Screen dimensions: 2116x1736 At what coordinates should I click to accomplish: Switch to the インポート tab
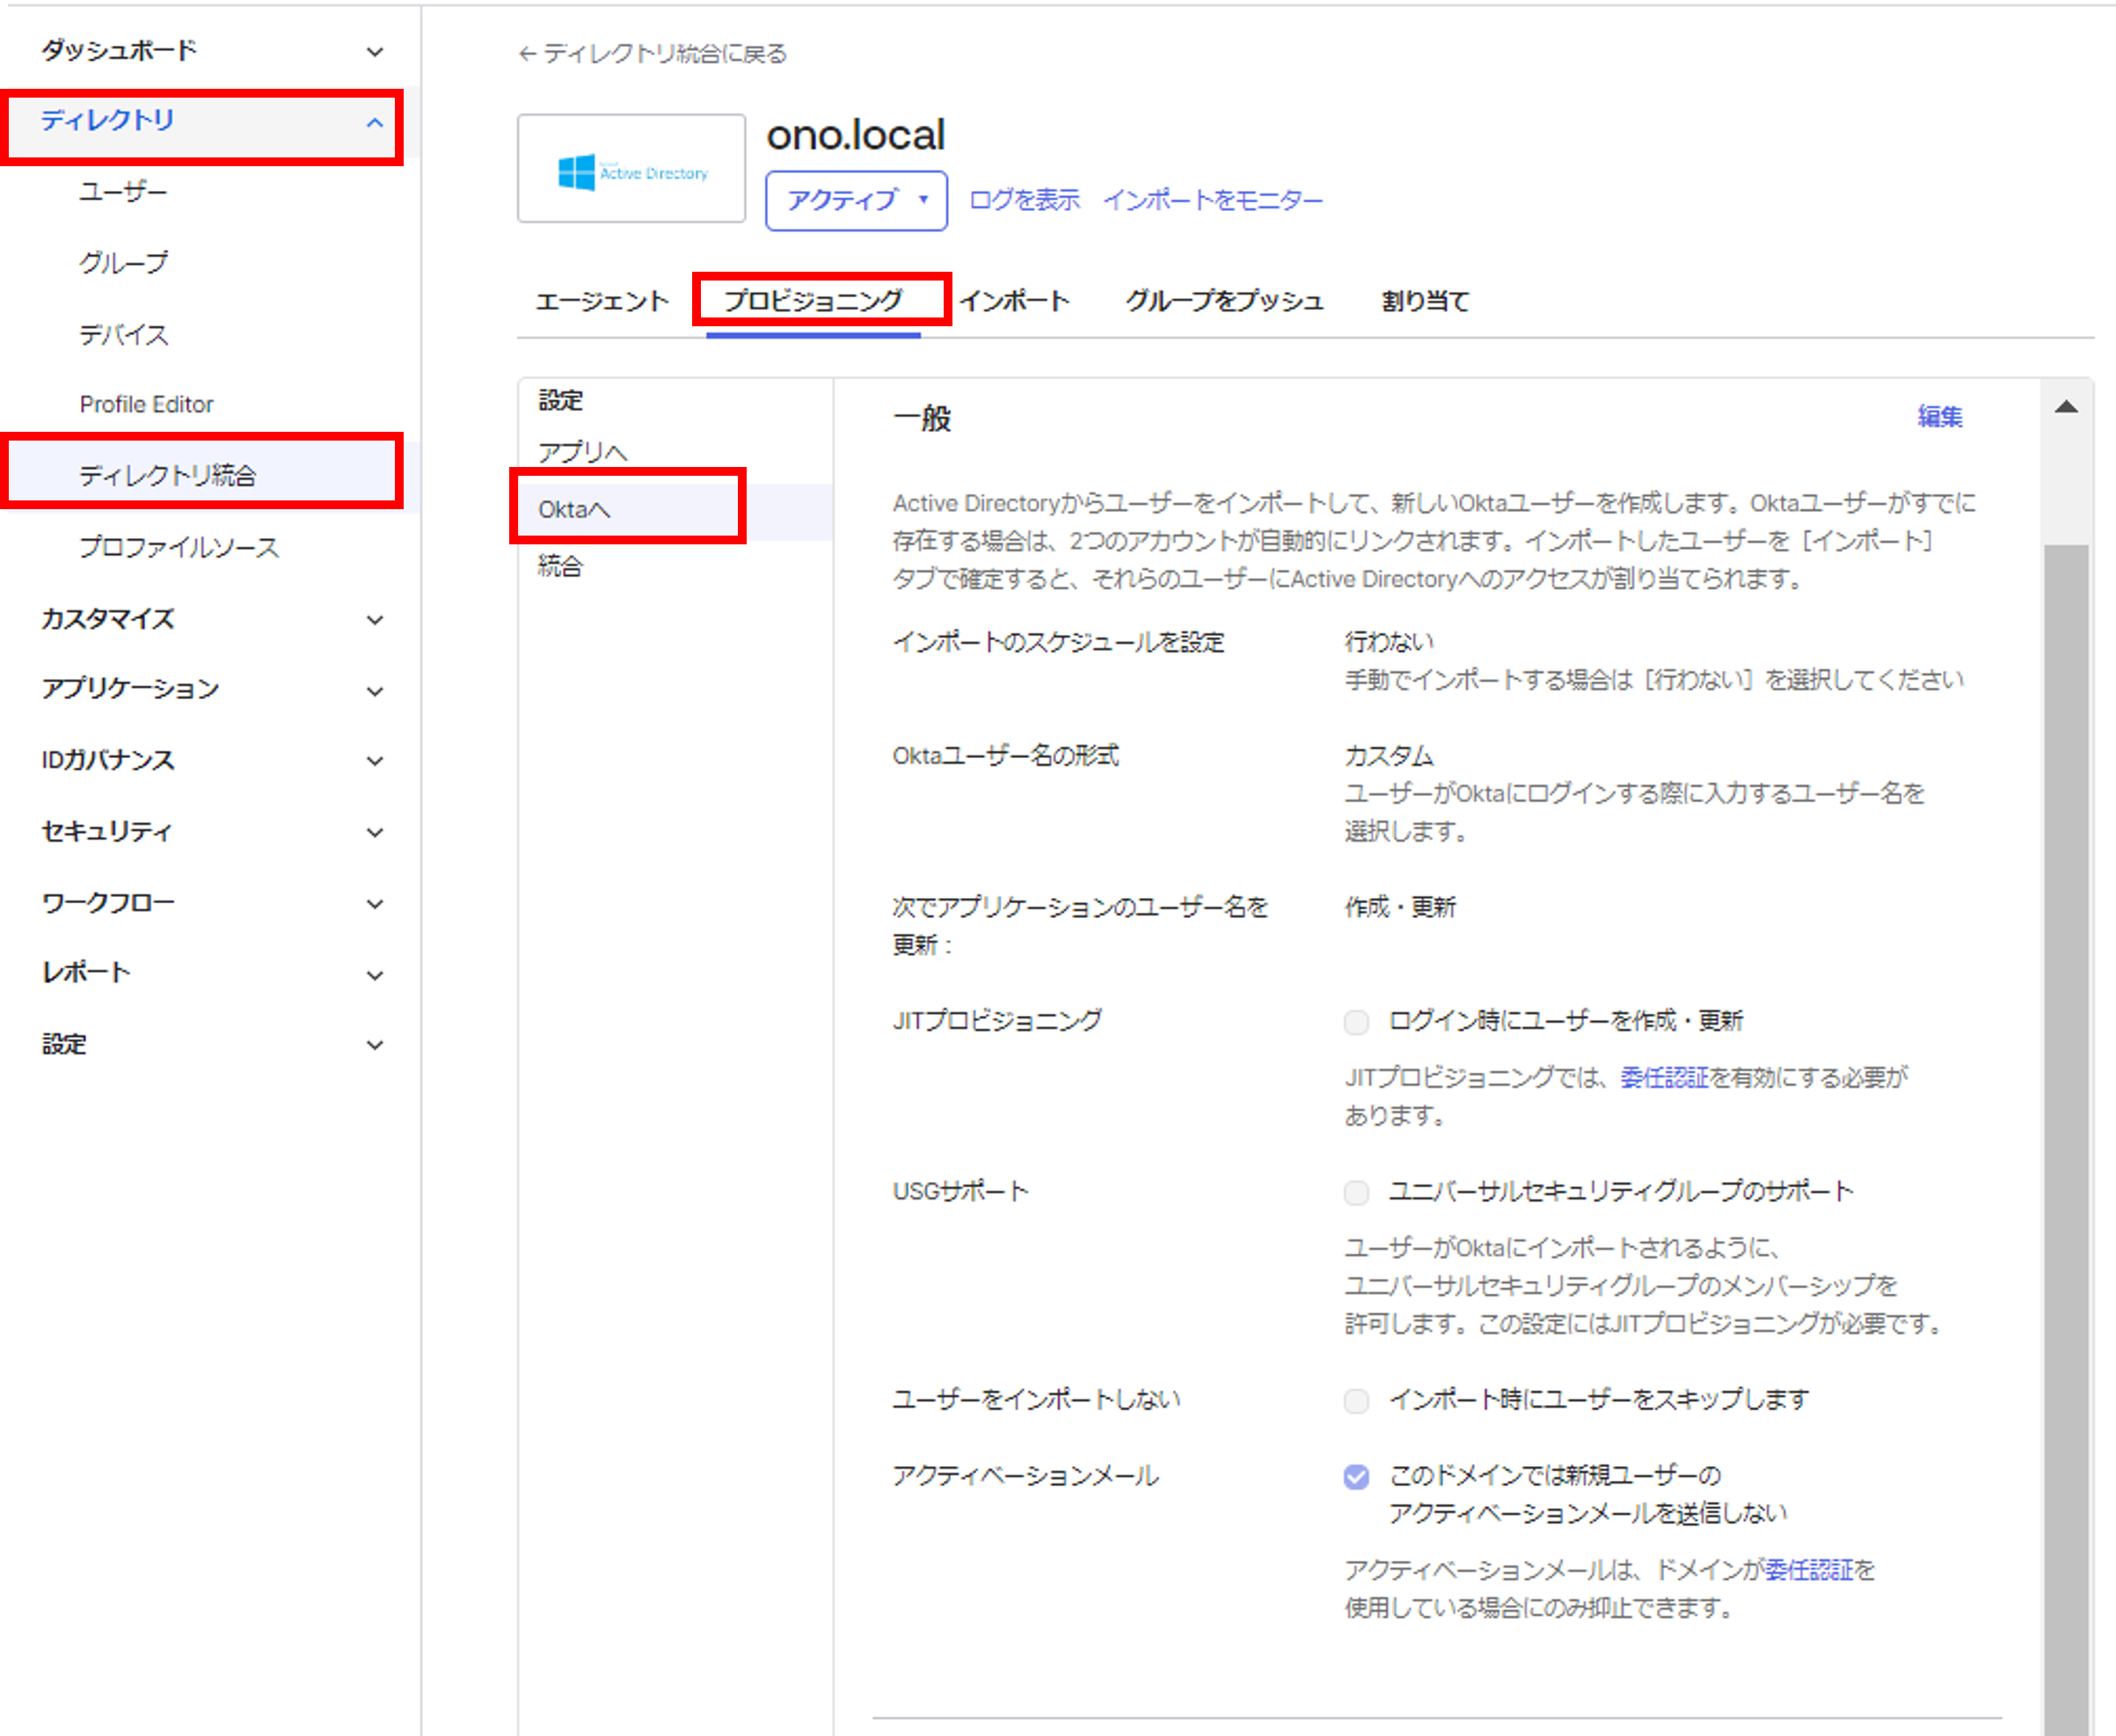(x=1015, y=300)
